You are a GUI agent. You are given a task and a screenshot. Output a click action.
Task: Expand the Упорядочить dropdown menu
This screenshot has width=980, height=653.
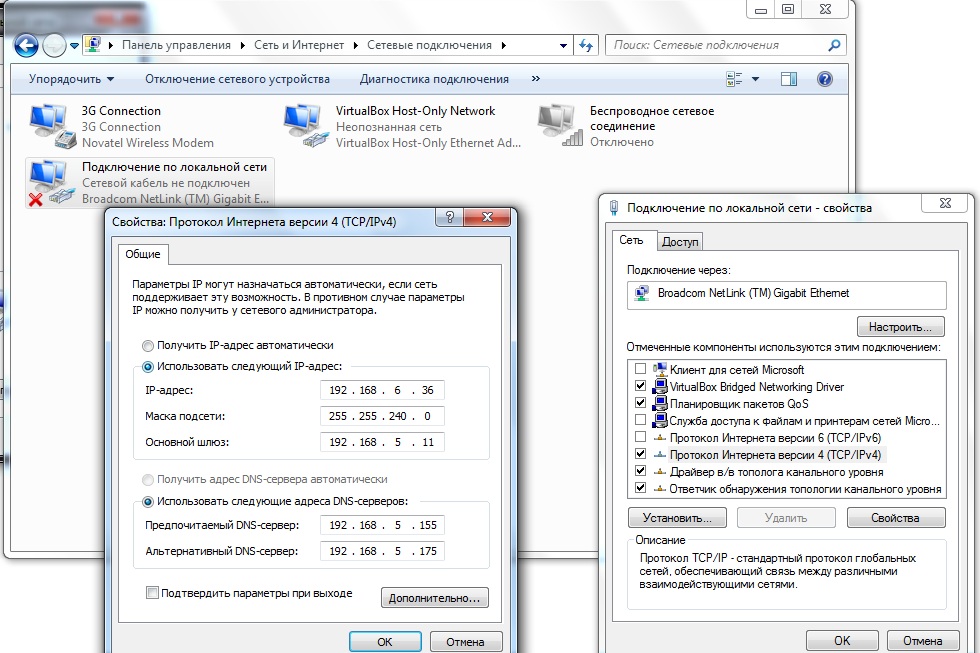pos(71,79)
